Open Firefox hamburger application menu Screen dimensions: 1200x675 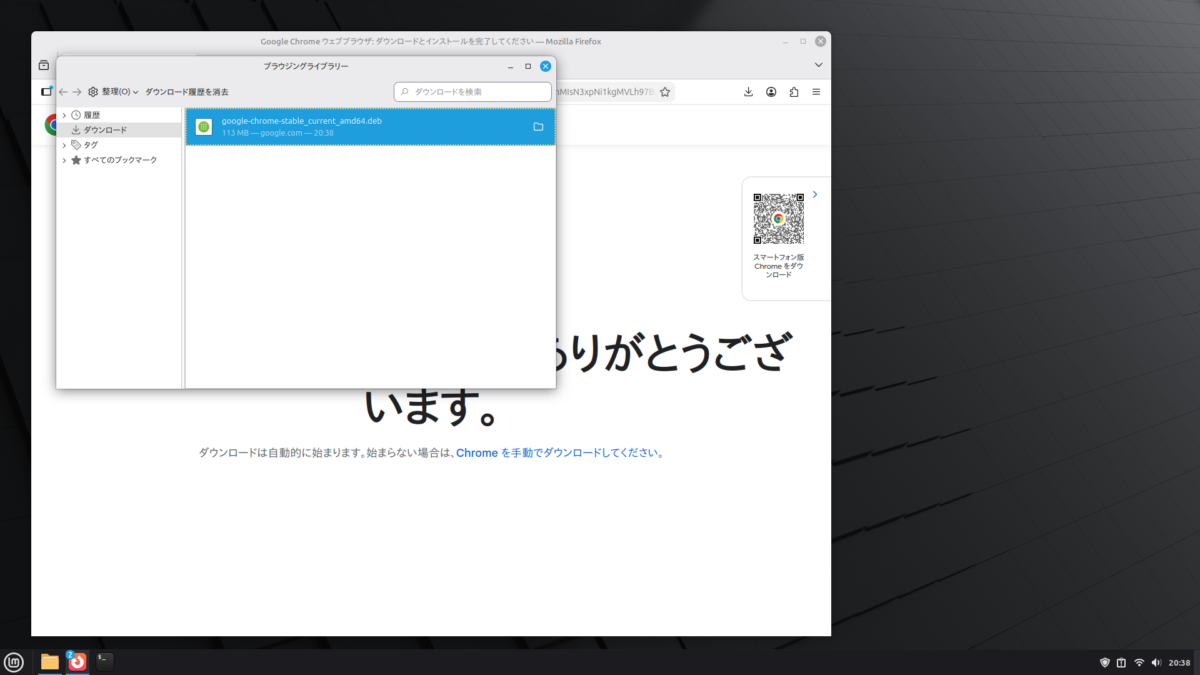[x=816, y=92]
